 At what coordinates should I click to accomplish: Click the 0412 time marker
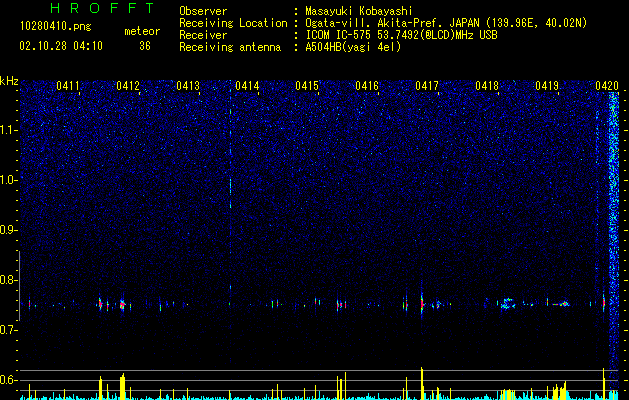128,86
